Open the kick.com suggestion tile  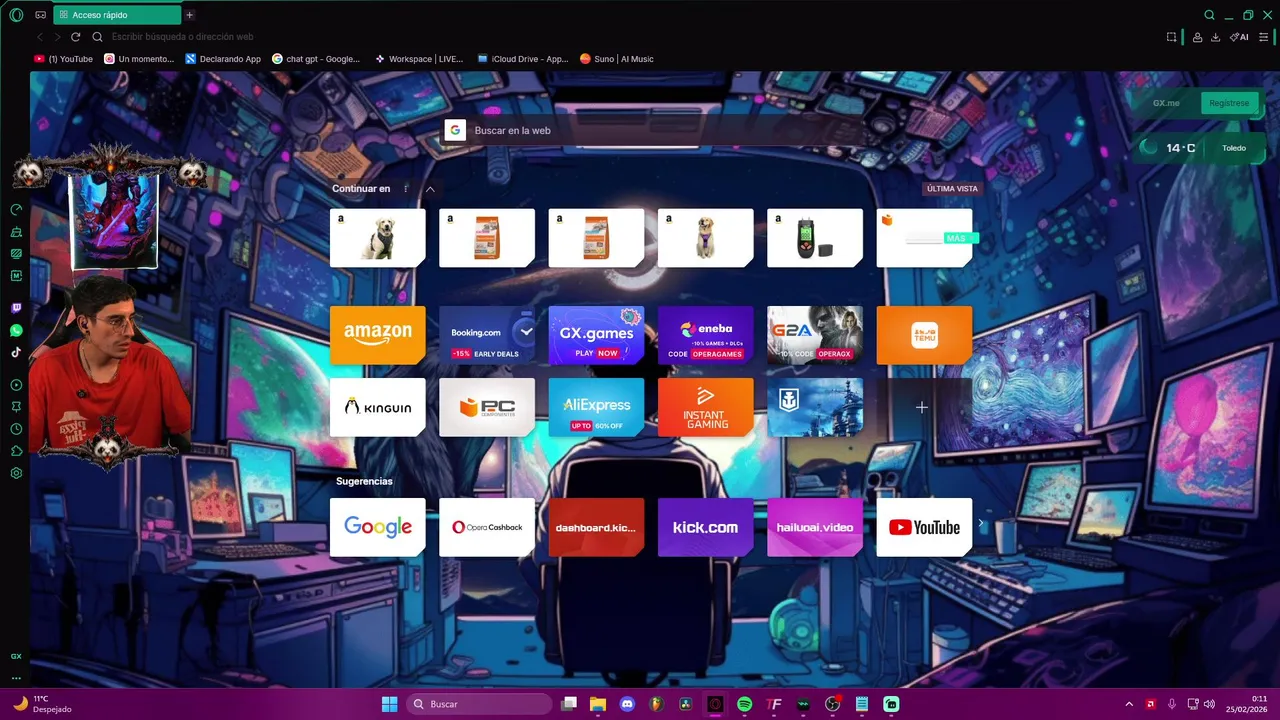[x=706, y=527]
